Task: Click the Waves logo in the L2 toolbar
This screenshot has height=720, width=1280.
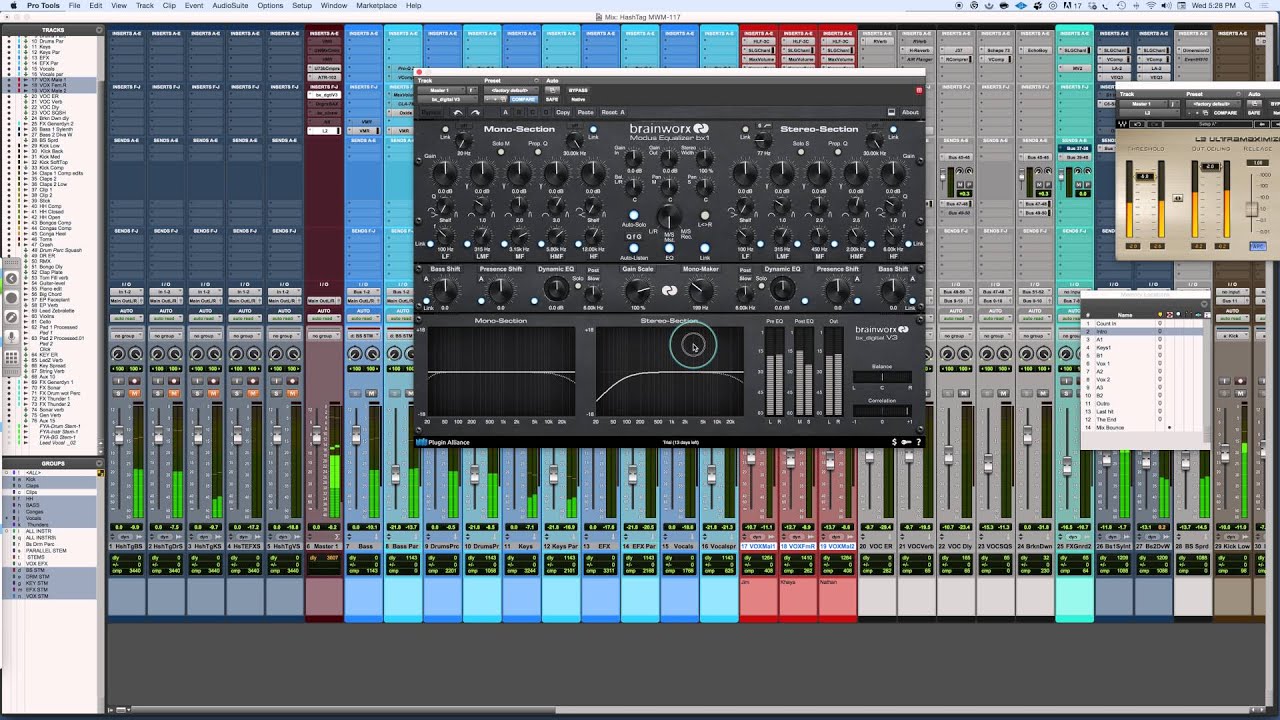Action: coord(1123,124)
